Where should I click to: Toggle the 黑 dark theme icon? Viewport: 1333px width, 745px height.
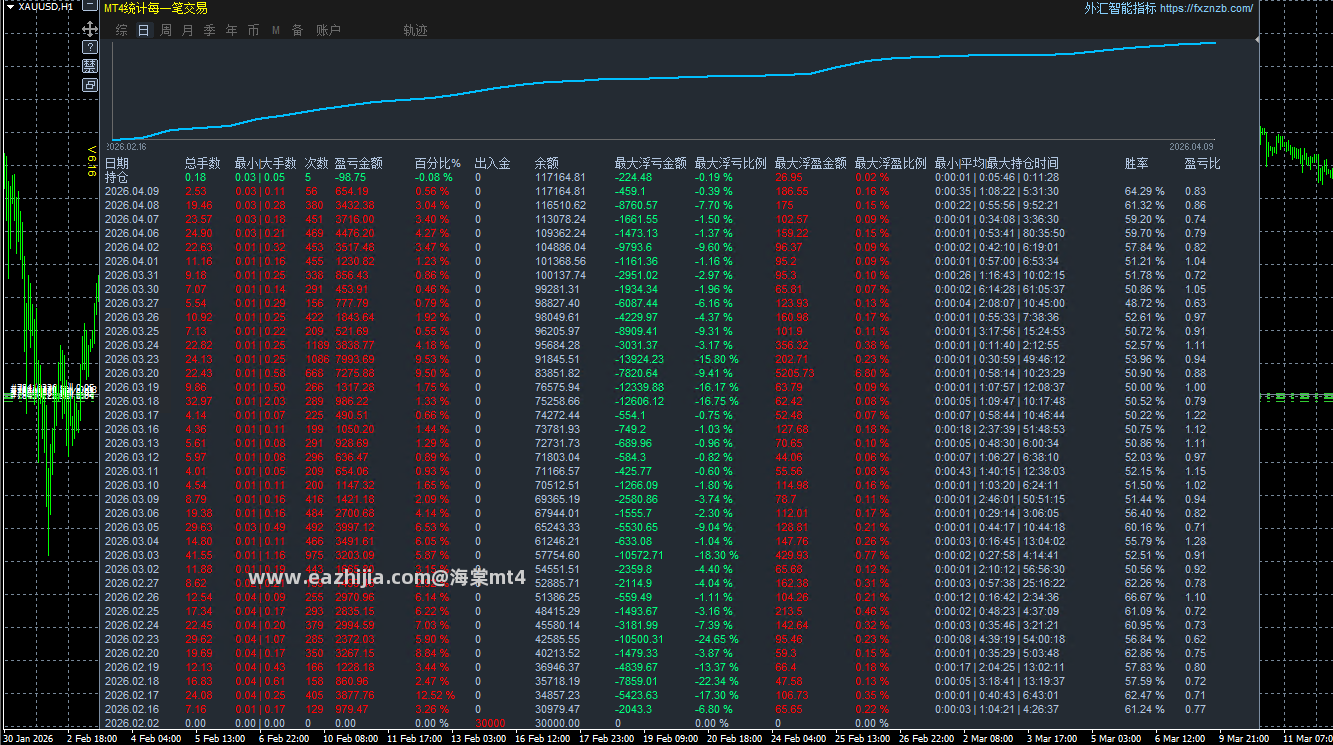click(90, 66)
